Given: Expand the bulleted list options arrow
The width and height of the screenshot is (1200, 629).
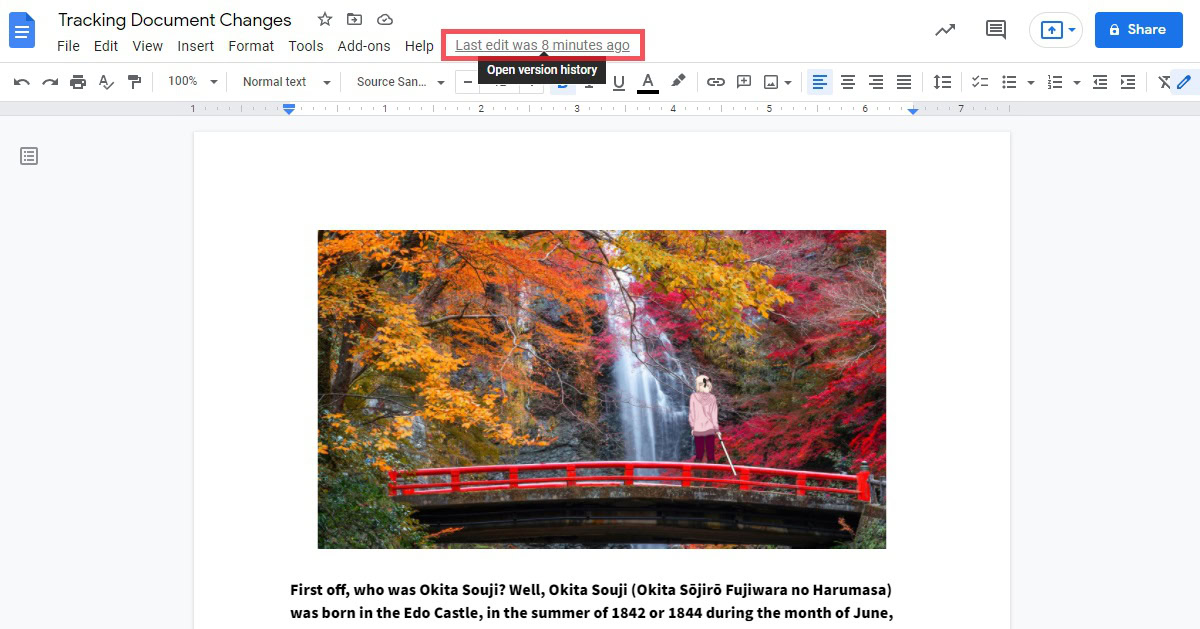Looking at the screenshot, I should pyautogui.click(x=1030, y=82).
